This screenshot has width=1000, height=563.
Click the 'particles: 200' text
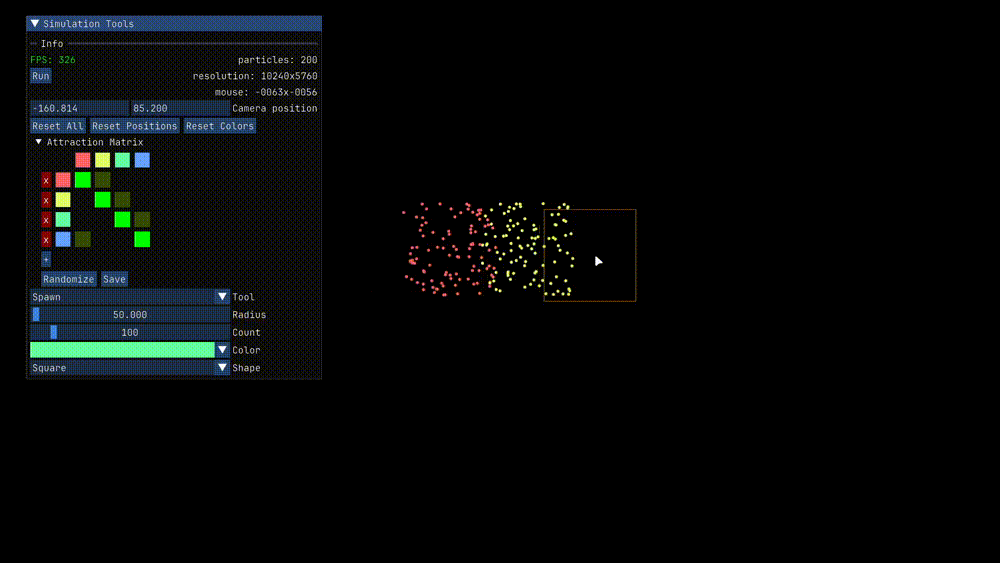277,60
